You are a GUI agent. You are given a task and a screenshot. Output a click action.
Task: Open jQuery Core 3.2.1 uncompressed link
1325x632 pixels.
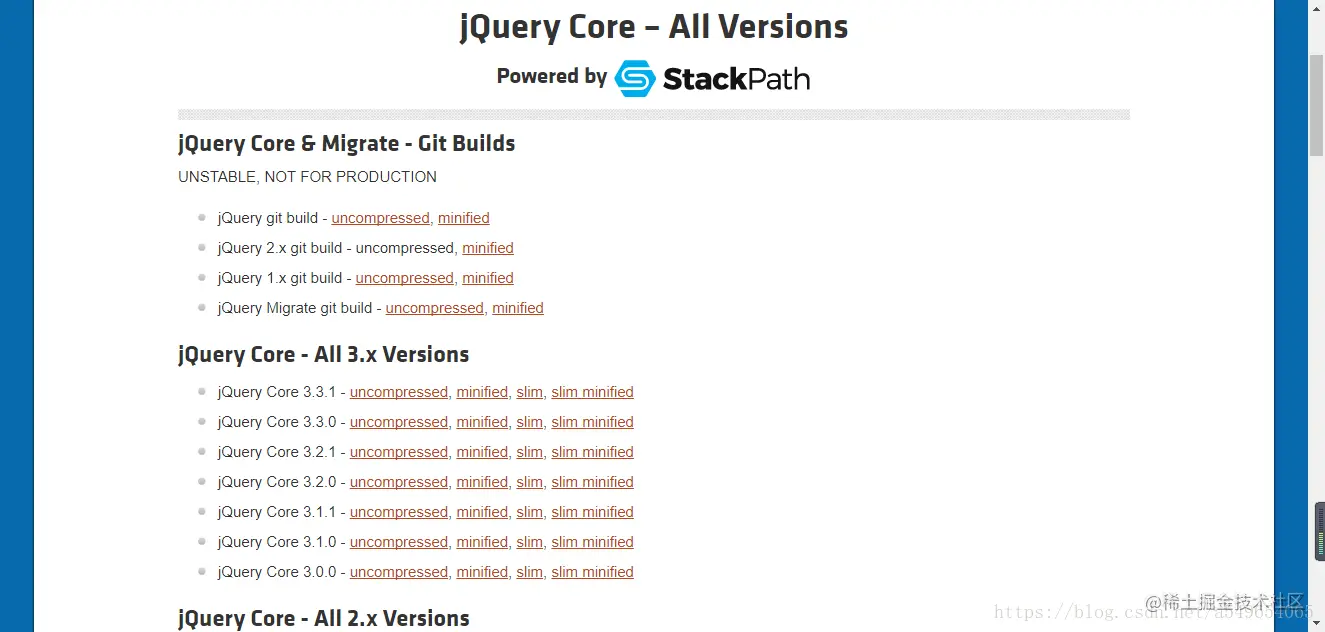coord(399,452)
